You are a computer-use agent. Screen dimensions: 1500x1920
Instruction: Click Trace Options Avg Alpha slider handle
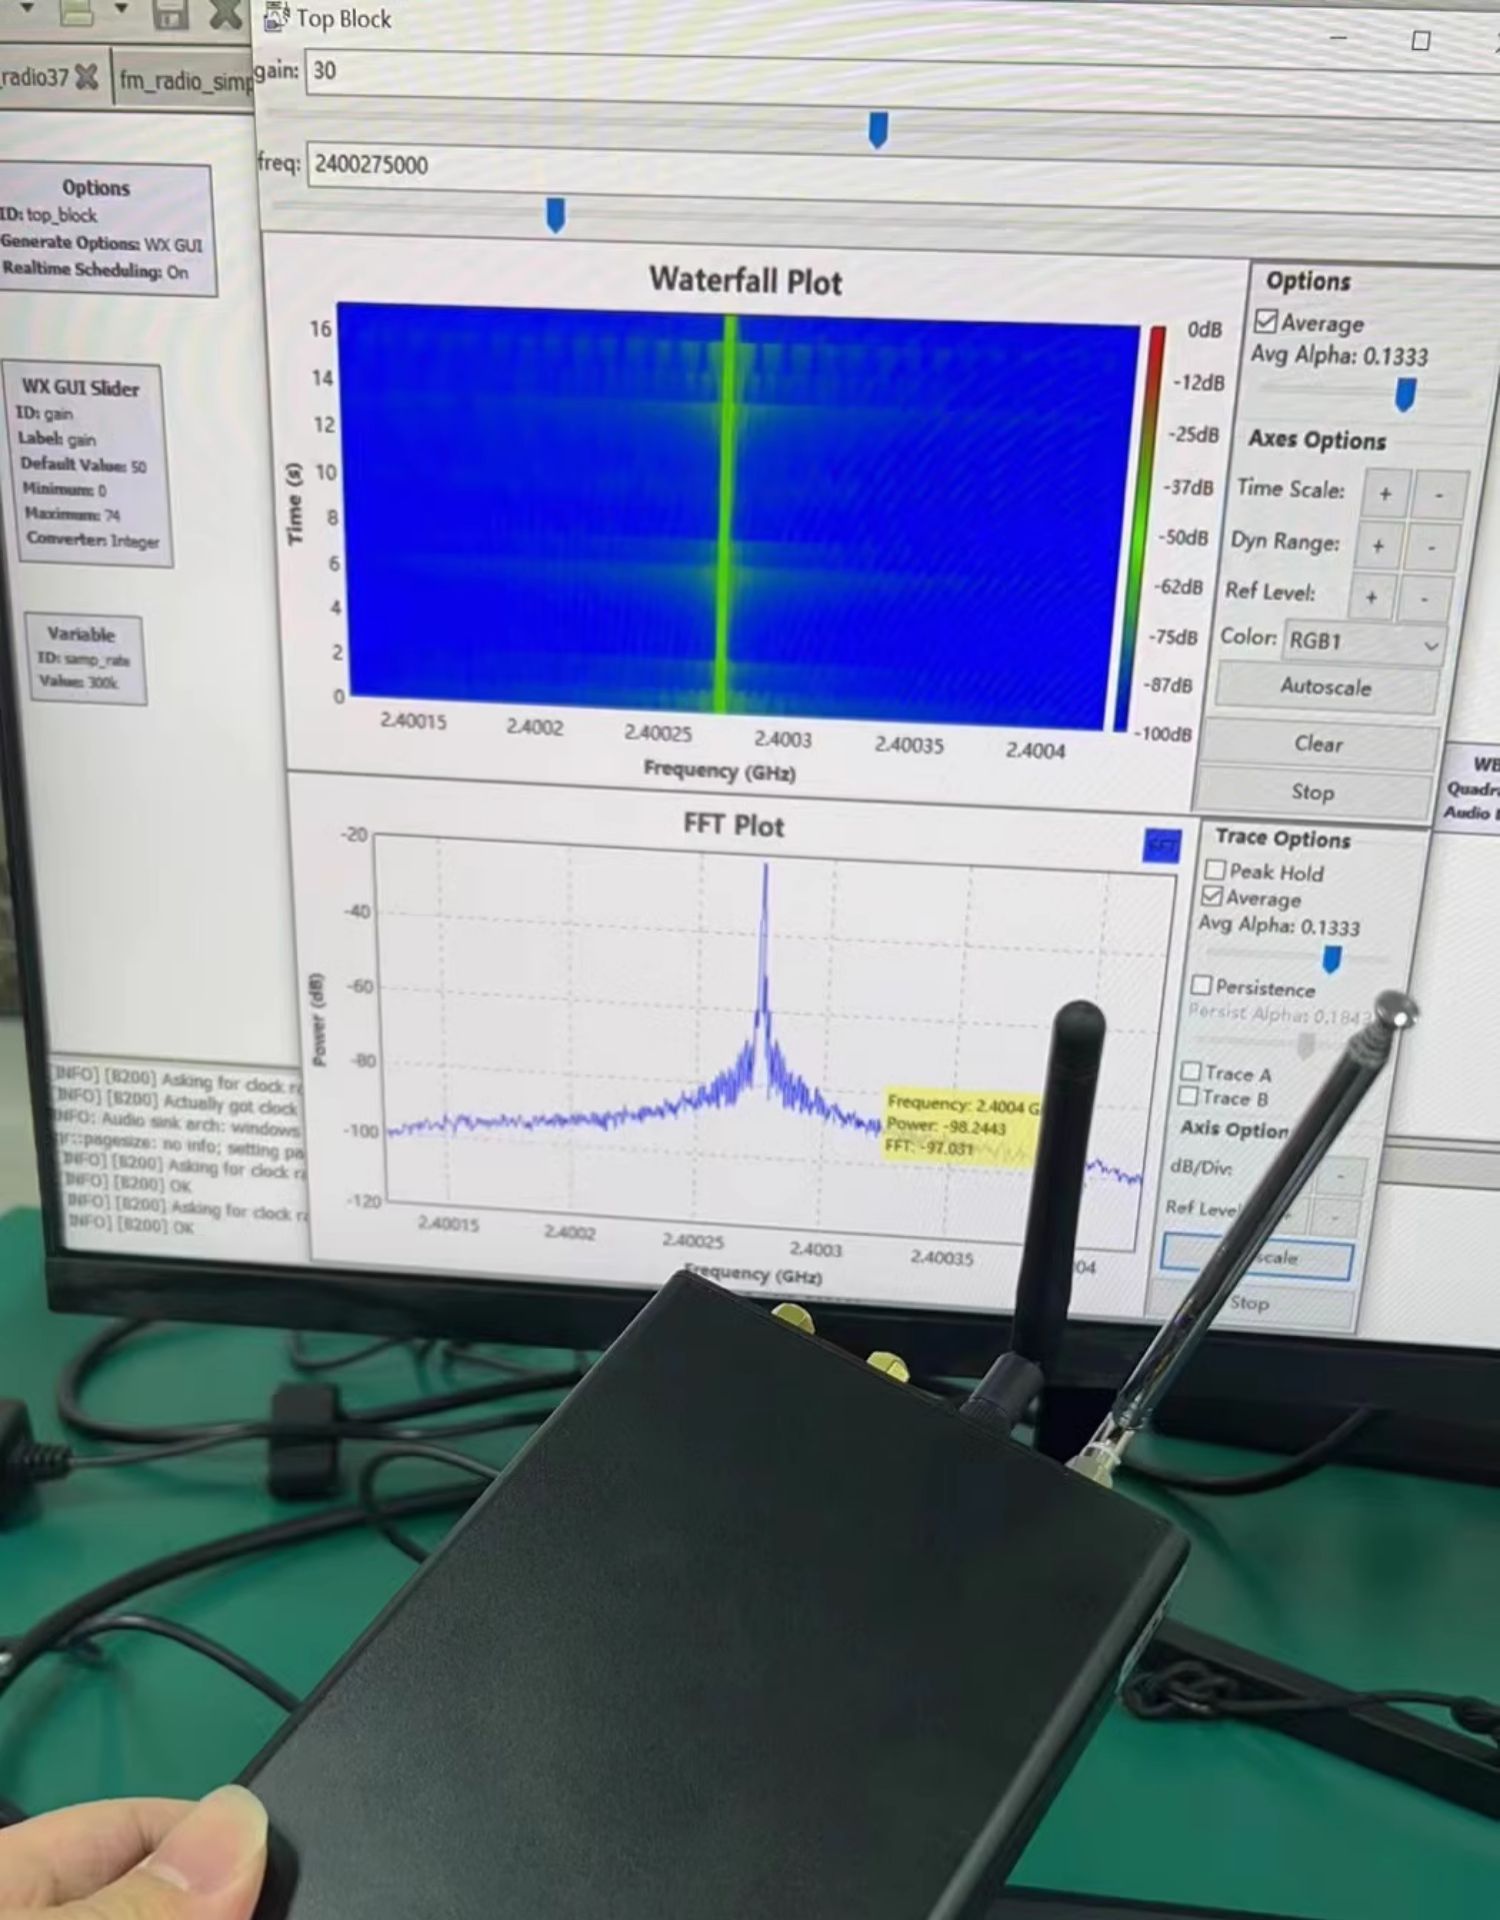[x=1331, y=960]
